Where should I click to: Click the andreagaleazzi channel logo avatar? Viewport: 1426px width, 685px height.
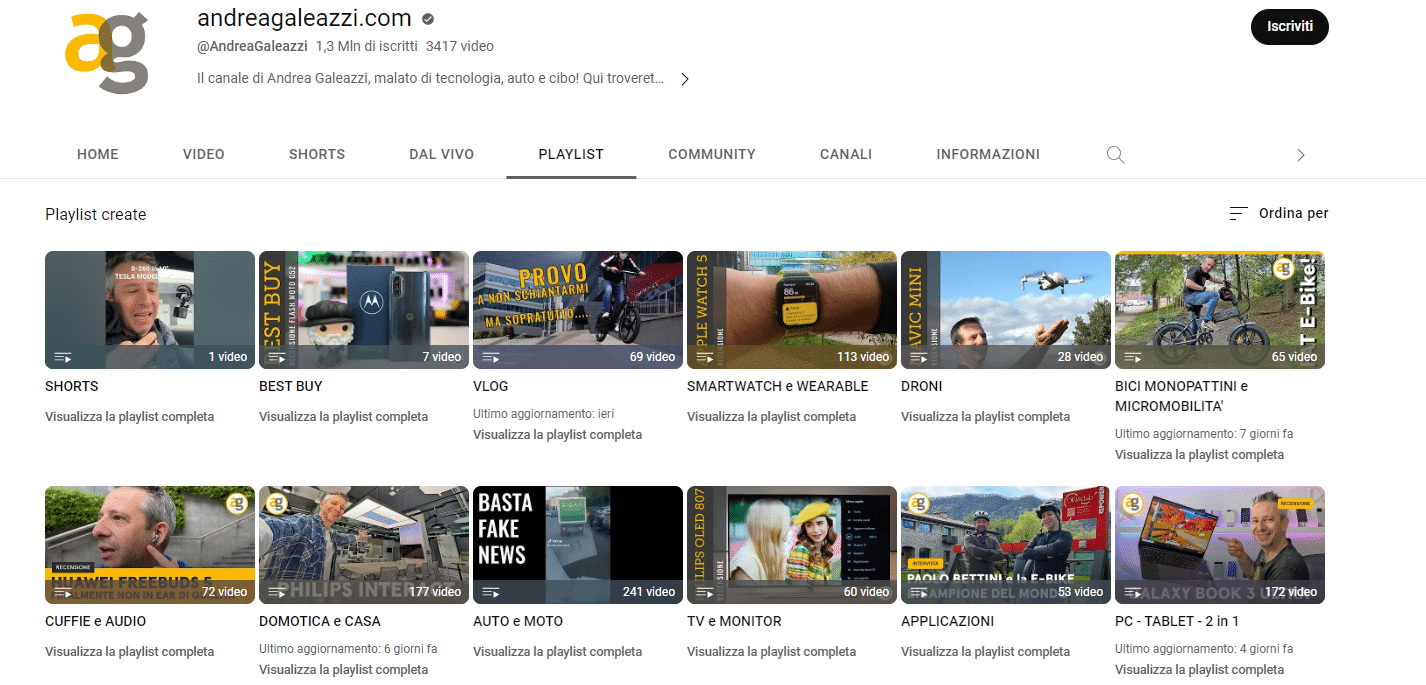click(106, 53)
